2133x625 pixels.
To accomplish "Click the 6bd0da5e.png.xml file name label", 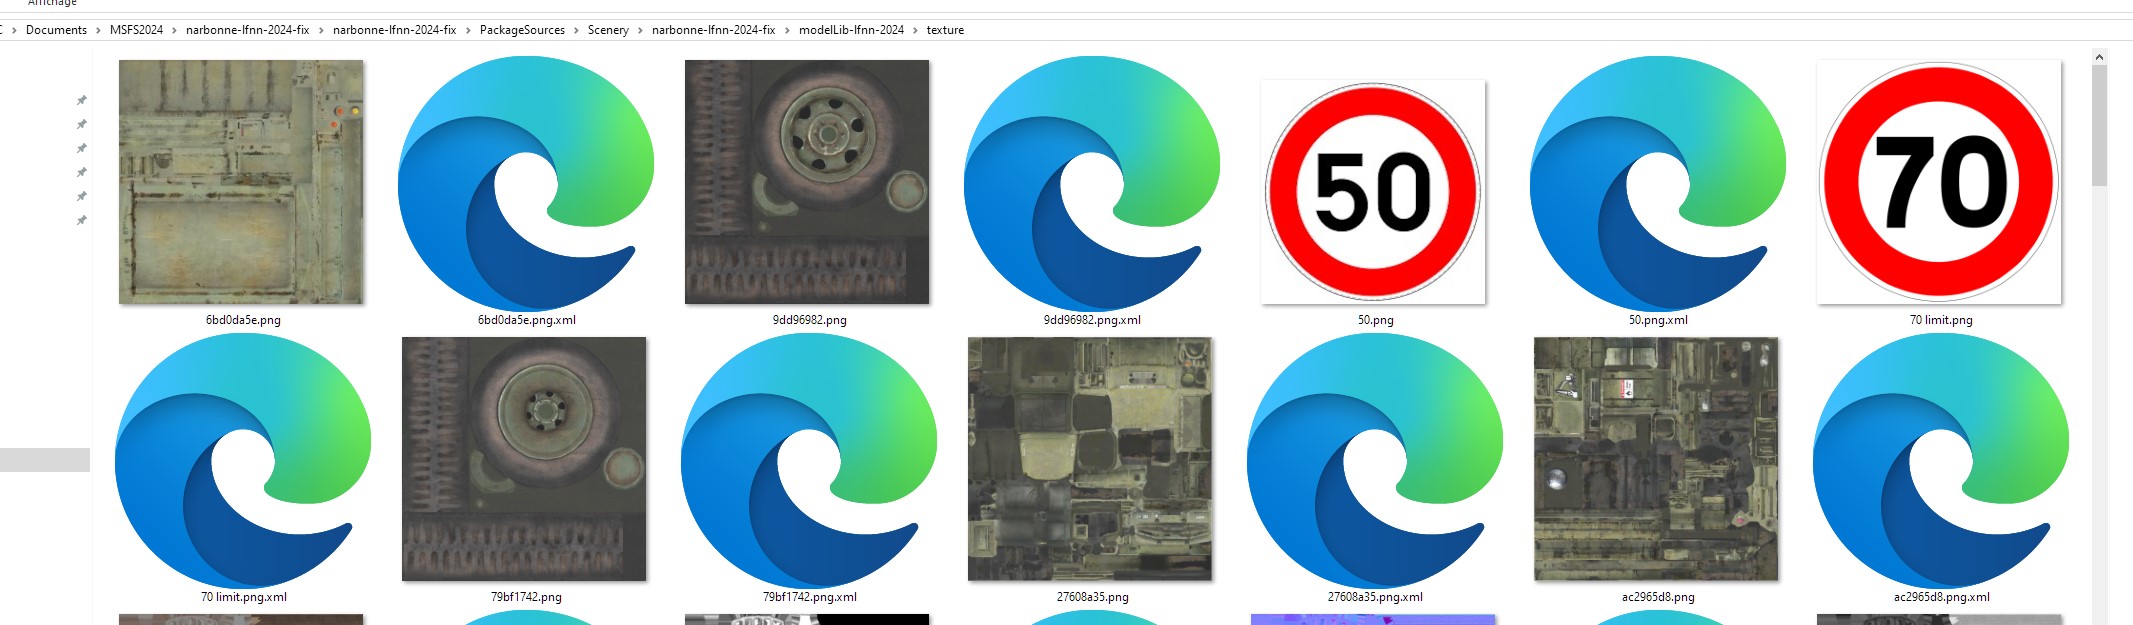I will (526, 320).
